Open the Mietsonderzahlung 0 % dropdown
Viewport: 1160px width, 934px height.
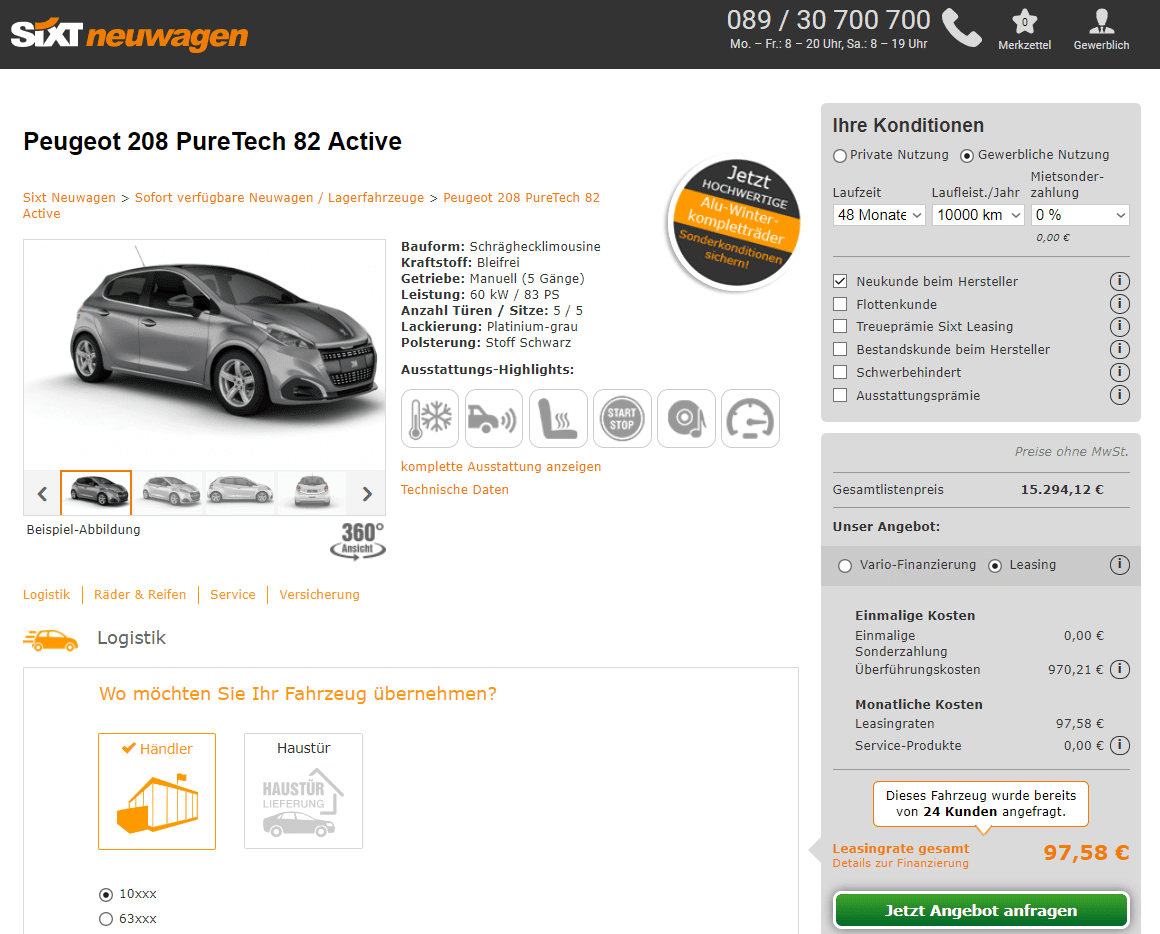(x=1080, y=215)
